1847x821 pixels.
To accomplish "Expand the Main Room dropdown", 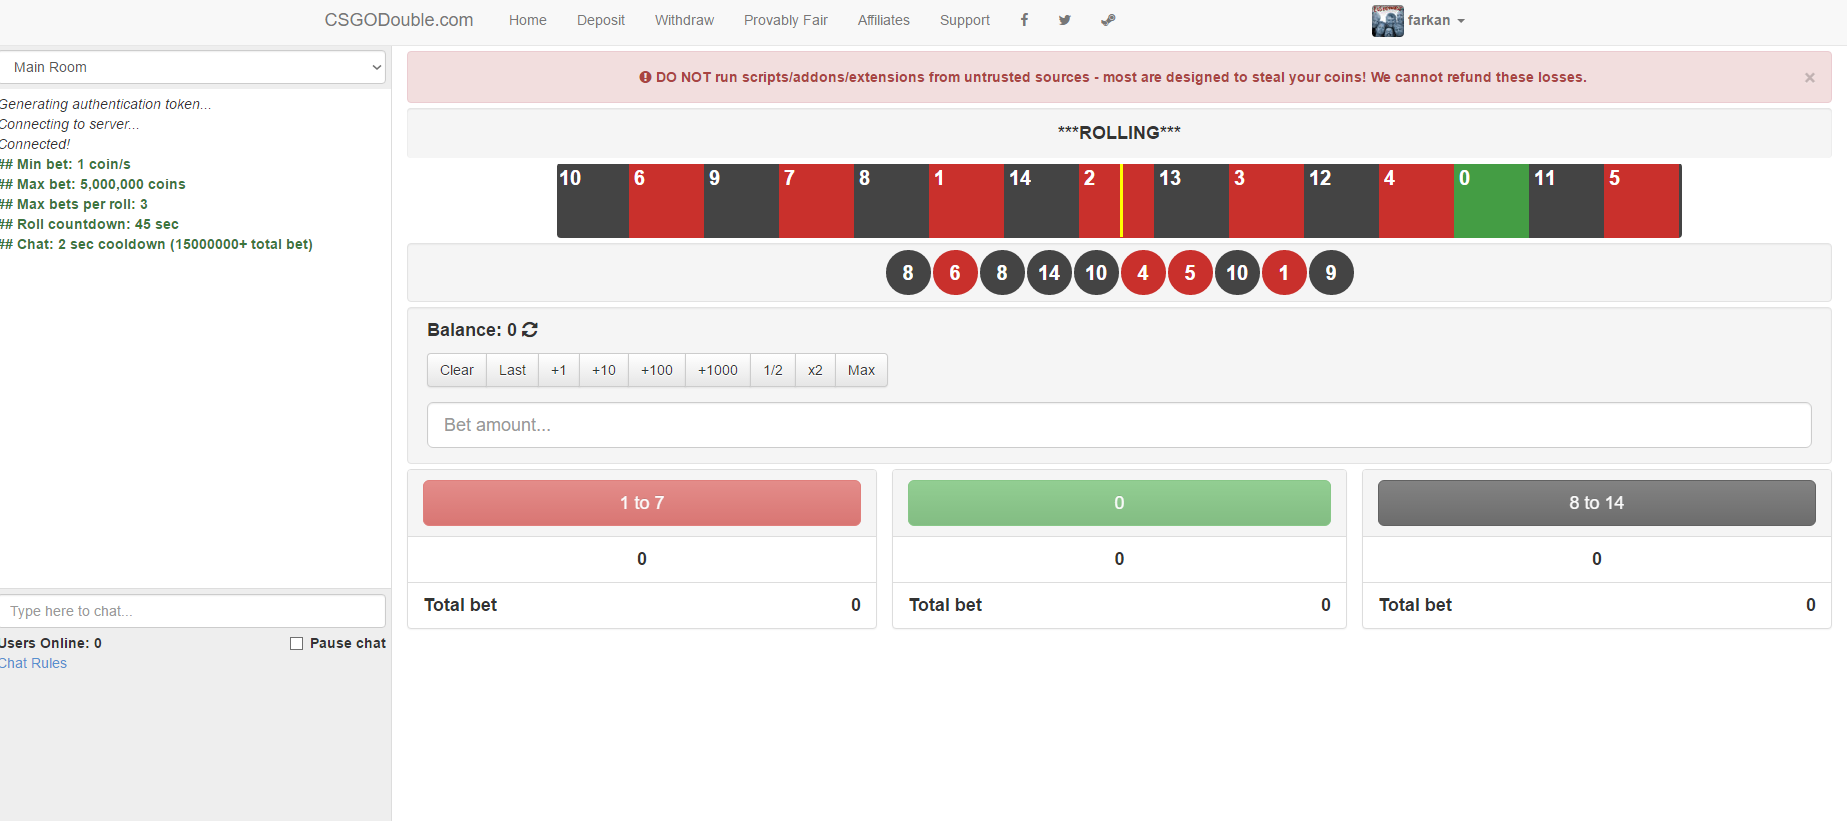I will pos(192,67).
